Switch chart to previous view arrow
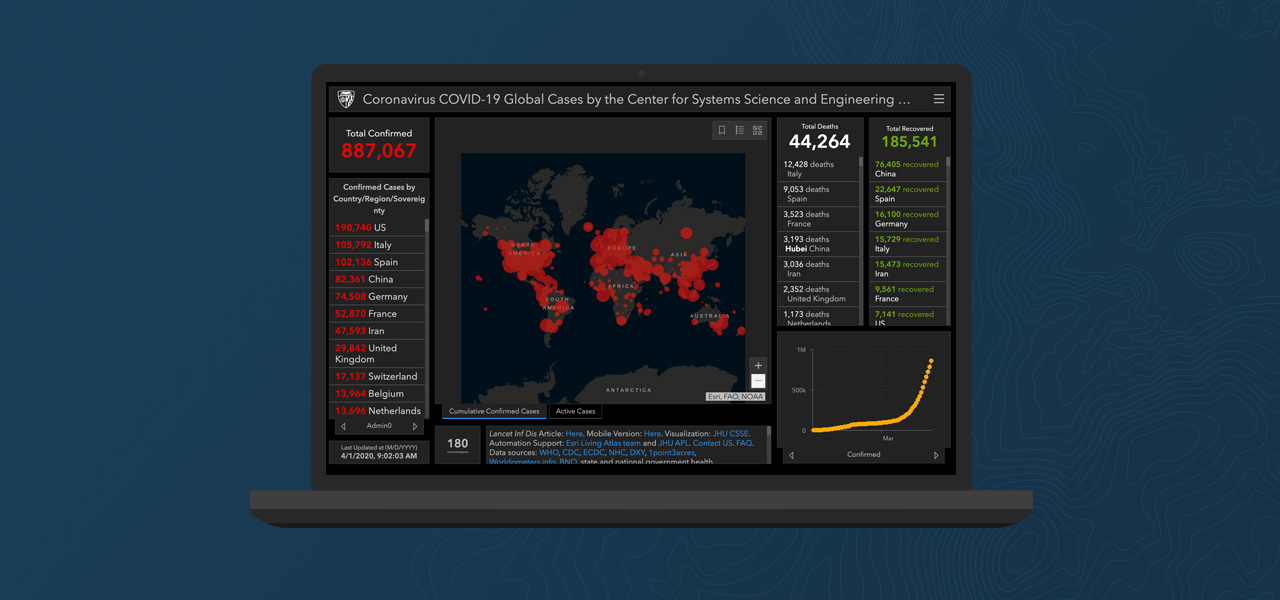1280x600 pixels. 790,455
